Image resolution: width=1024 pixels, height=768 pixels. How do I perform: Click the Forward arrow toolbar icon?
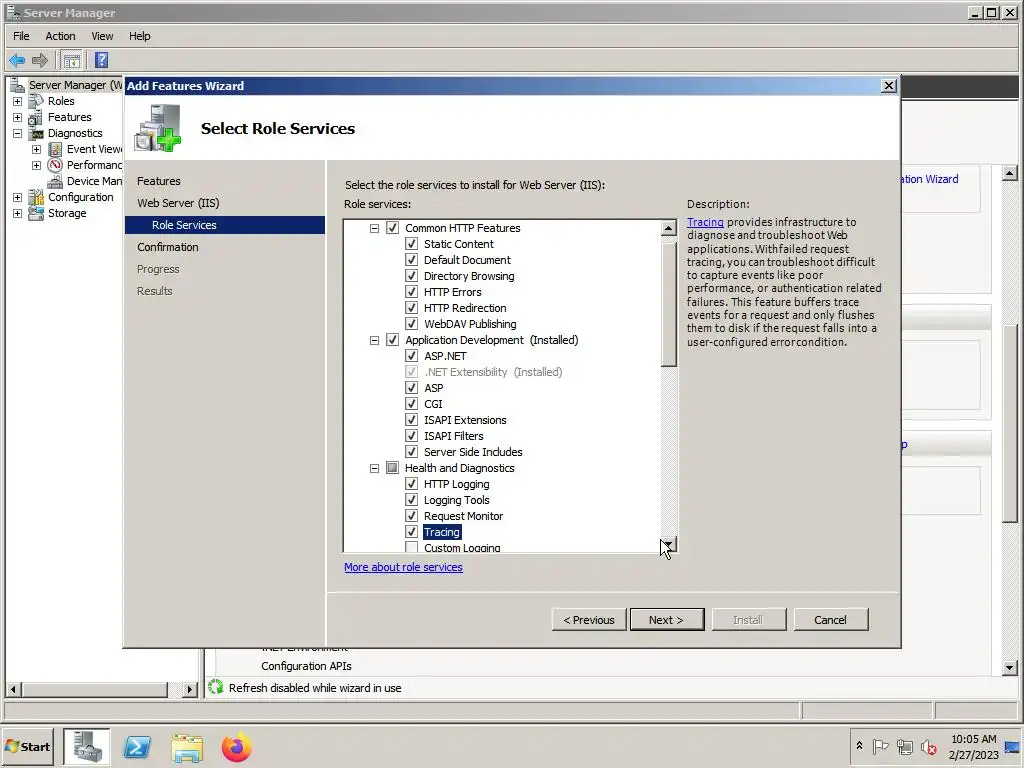click(40, 61)
